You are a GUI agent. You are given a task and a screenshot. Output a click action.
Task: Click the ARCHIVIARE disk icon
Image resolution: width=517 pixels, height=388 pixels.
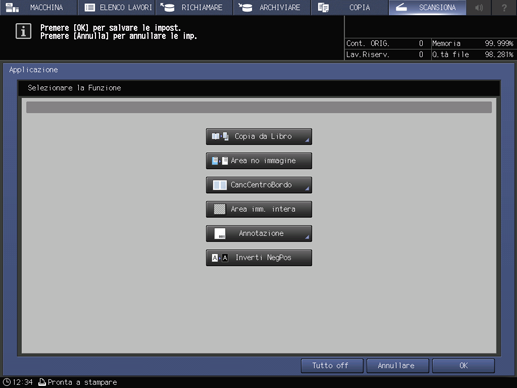click(x=245, y=7)
